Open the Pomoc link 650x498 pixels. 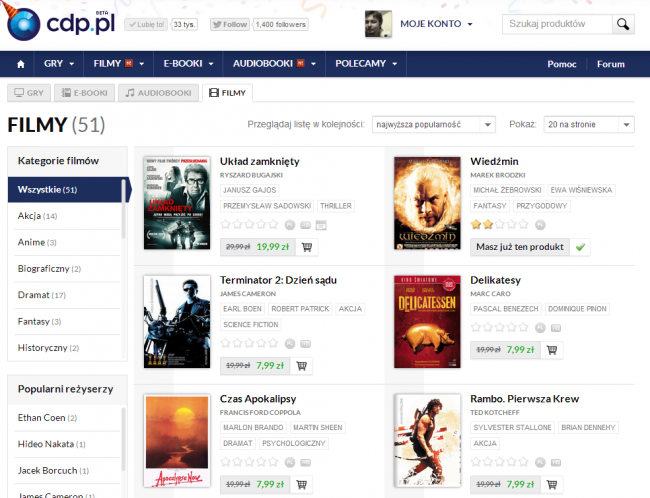(x=562, y=64)
